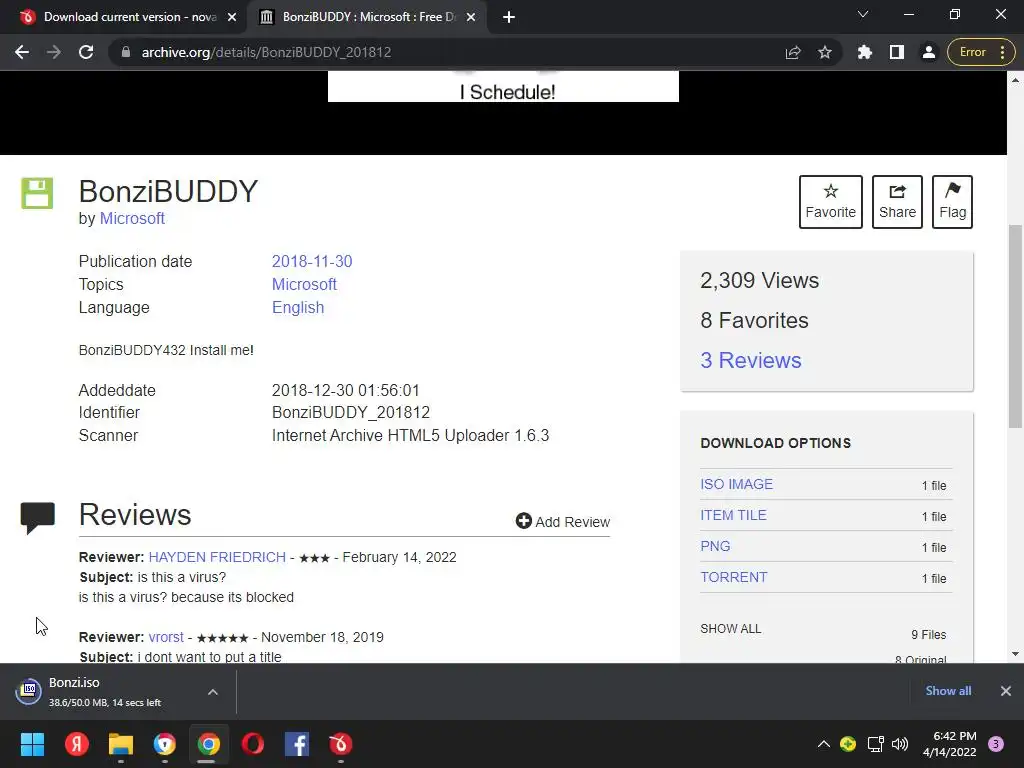Click the '2,309 Views' text
This screenshot has height=768, width=1024.
click(x=760, y=280)
